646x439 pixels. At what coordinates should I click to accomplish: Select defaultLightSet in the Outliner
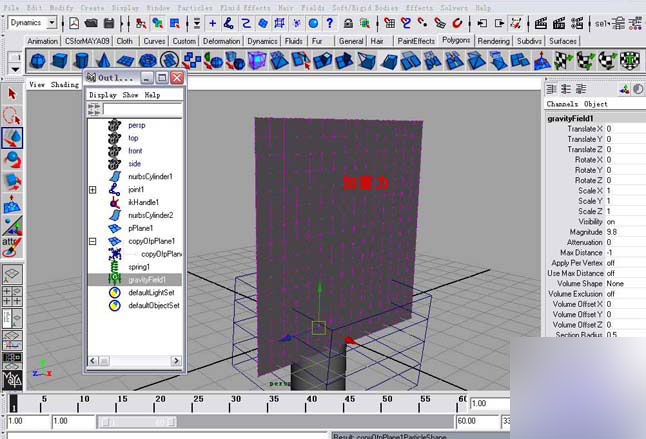[151, 293]
